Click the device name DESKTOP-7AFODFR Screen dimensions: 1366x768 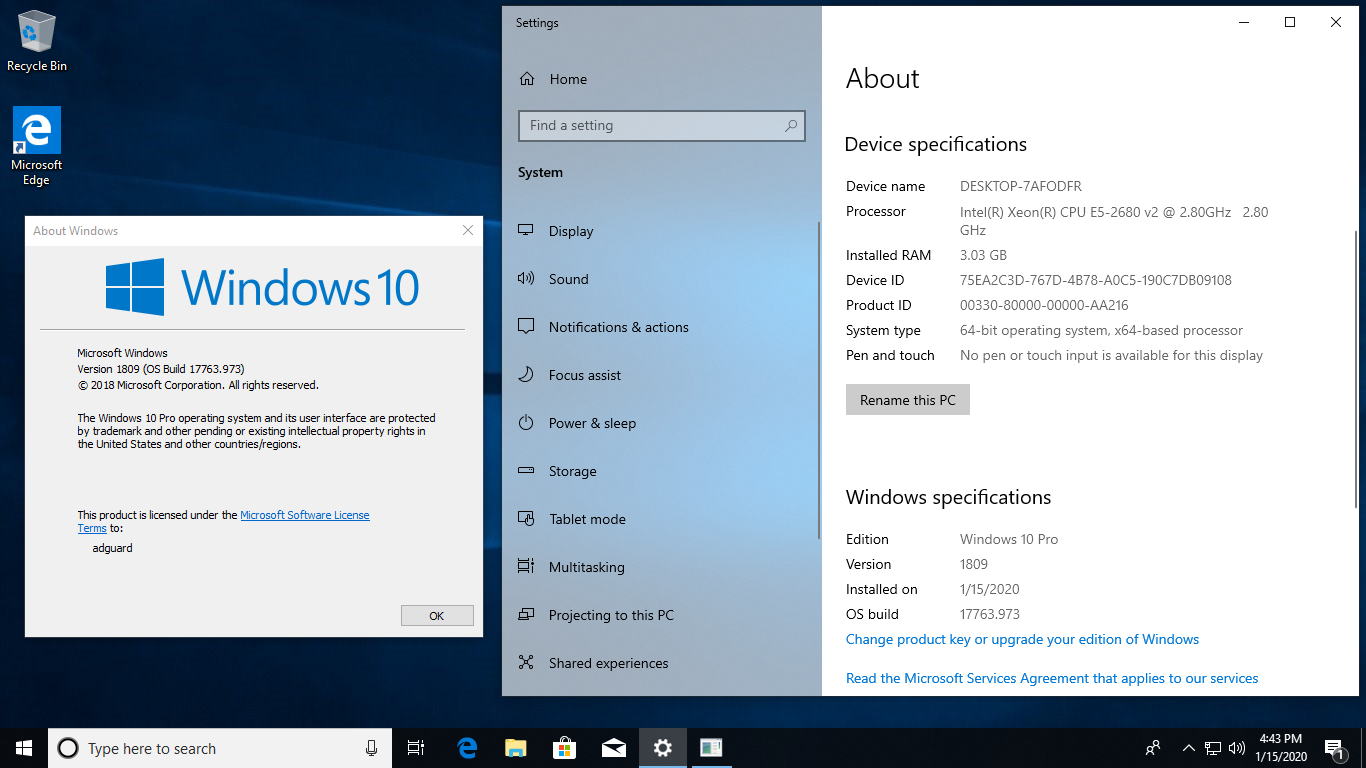[1021, 186]
